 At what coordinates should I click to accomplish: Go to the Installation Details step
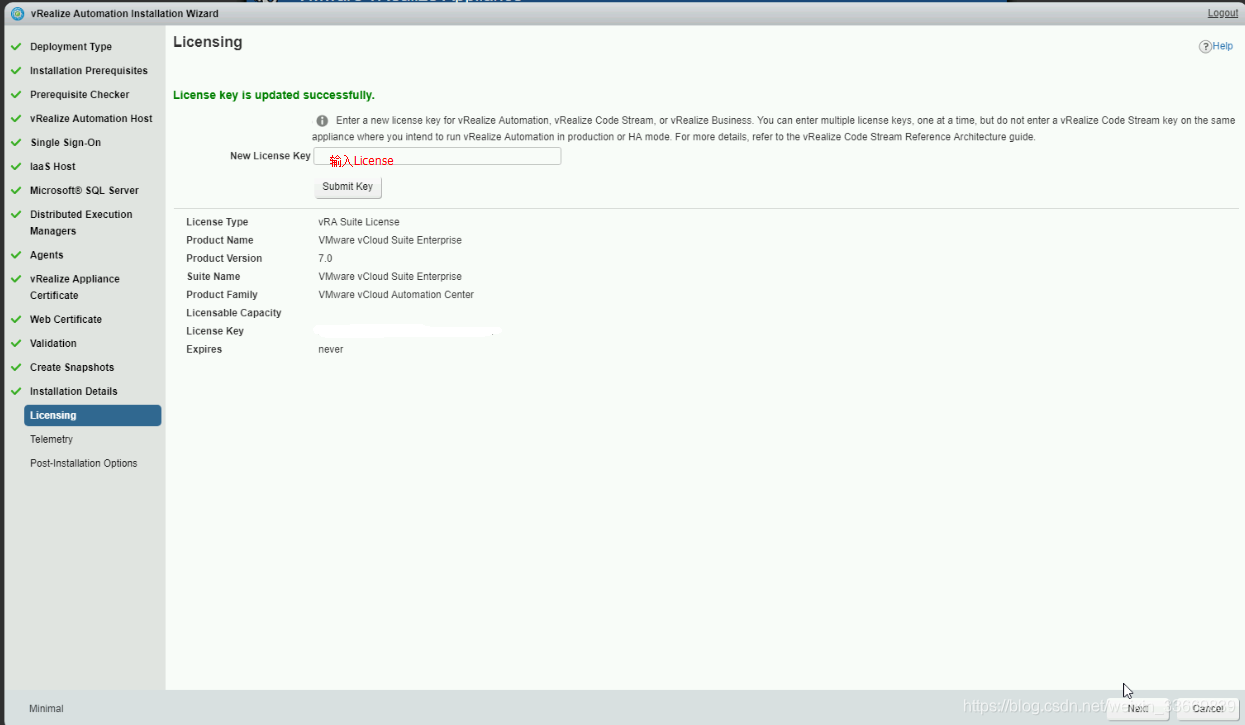[74, 392]
